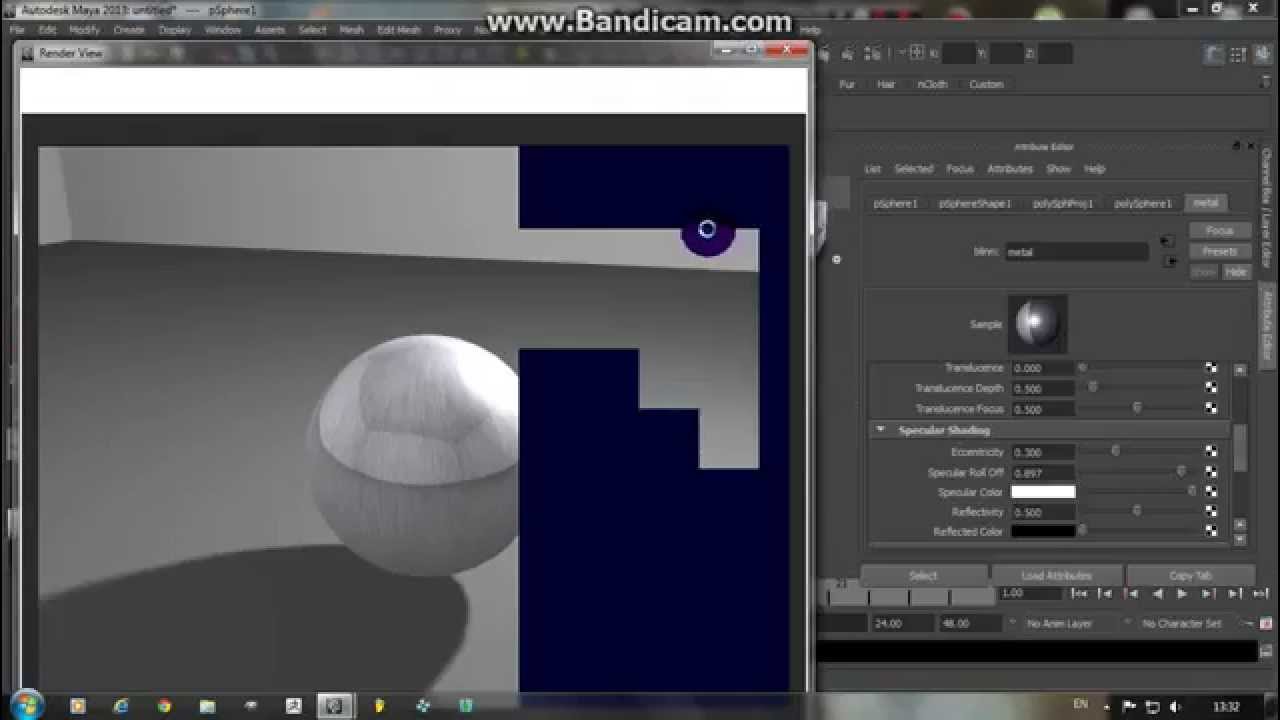Open the No Anim Layer dropdown
Screen dimensions: 1280x720
pyautogui.click(x=1060, y=623)
